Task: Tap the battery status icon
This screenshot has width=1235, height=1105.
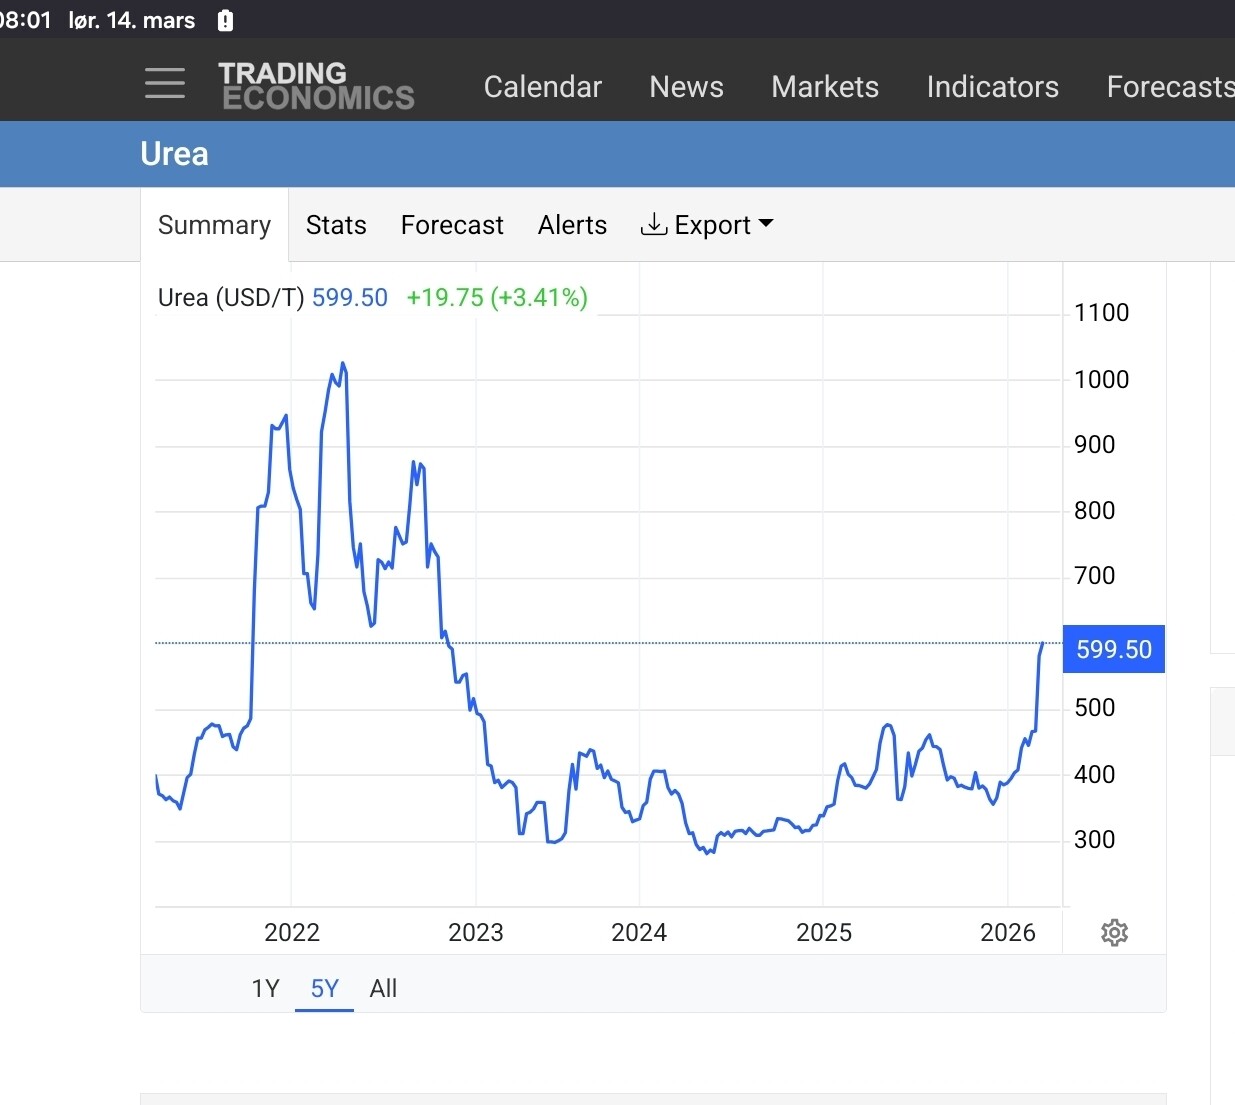Action: (x=226, y=20)
